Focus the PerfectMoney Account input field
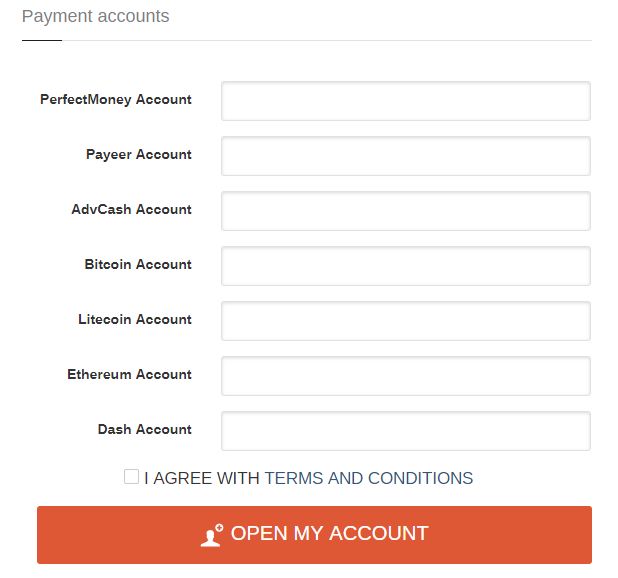 (x=406, y=101)
